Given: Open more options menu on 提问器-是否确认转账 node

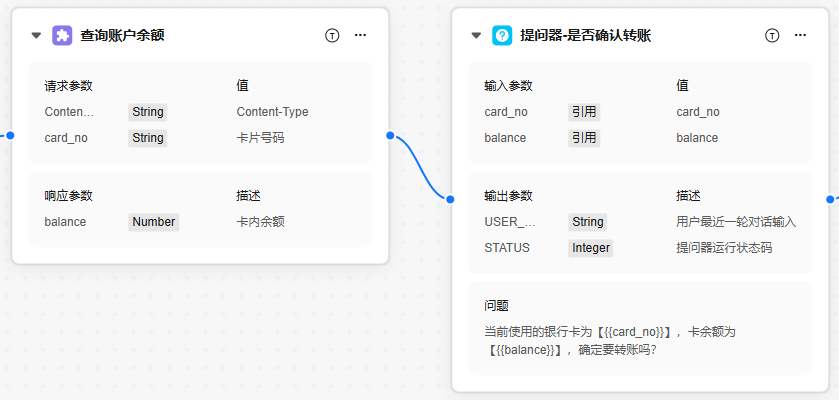Looking at the screenshot, I should tap(800, 35).
